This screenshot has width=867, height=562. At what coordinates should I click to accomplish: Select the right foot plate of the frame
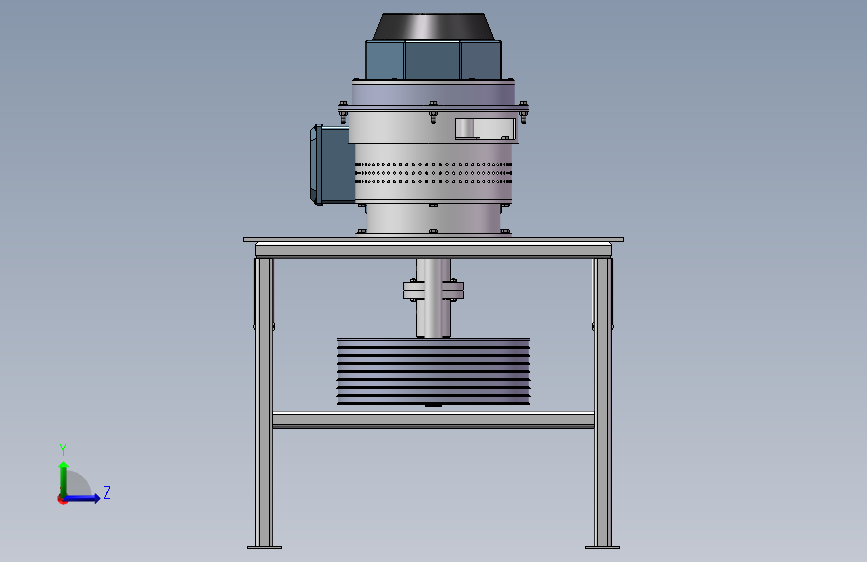click(x=603, y=548)
